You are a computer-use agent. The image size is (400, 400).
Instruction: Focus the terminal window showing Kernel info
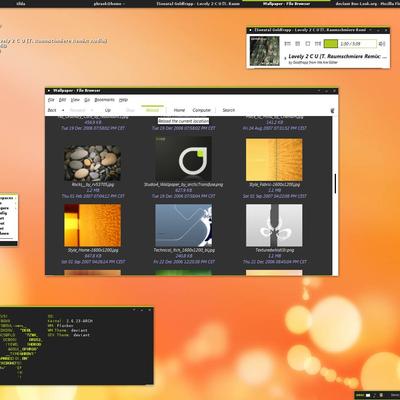point(76,346)
